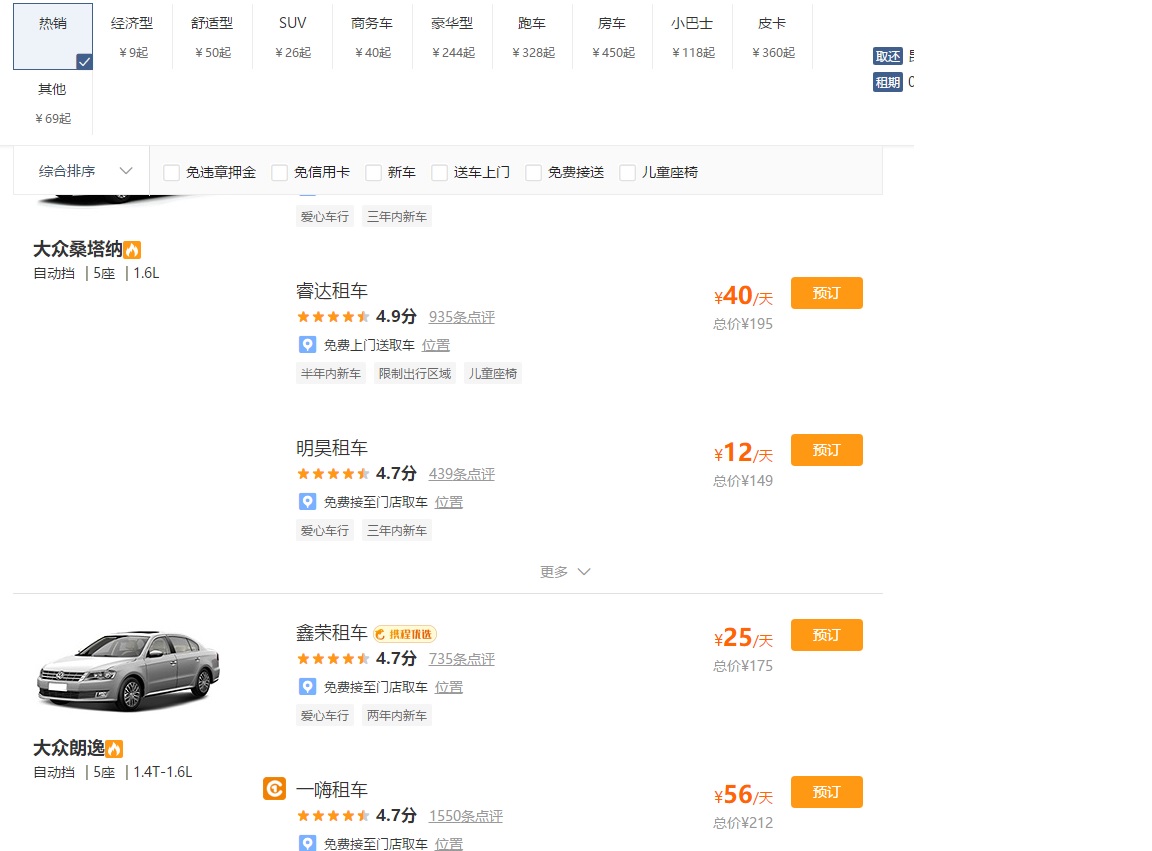Click the blue 租期 label at top right

886,82
